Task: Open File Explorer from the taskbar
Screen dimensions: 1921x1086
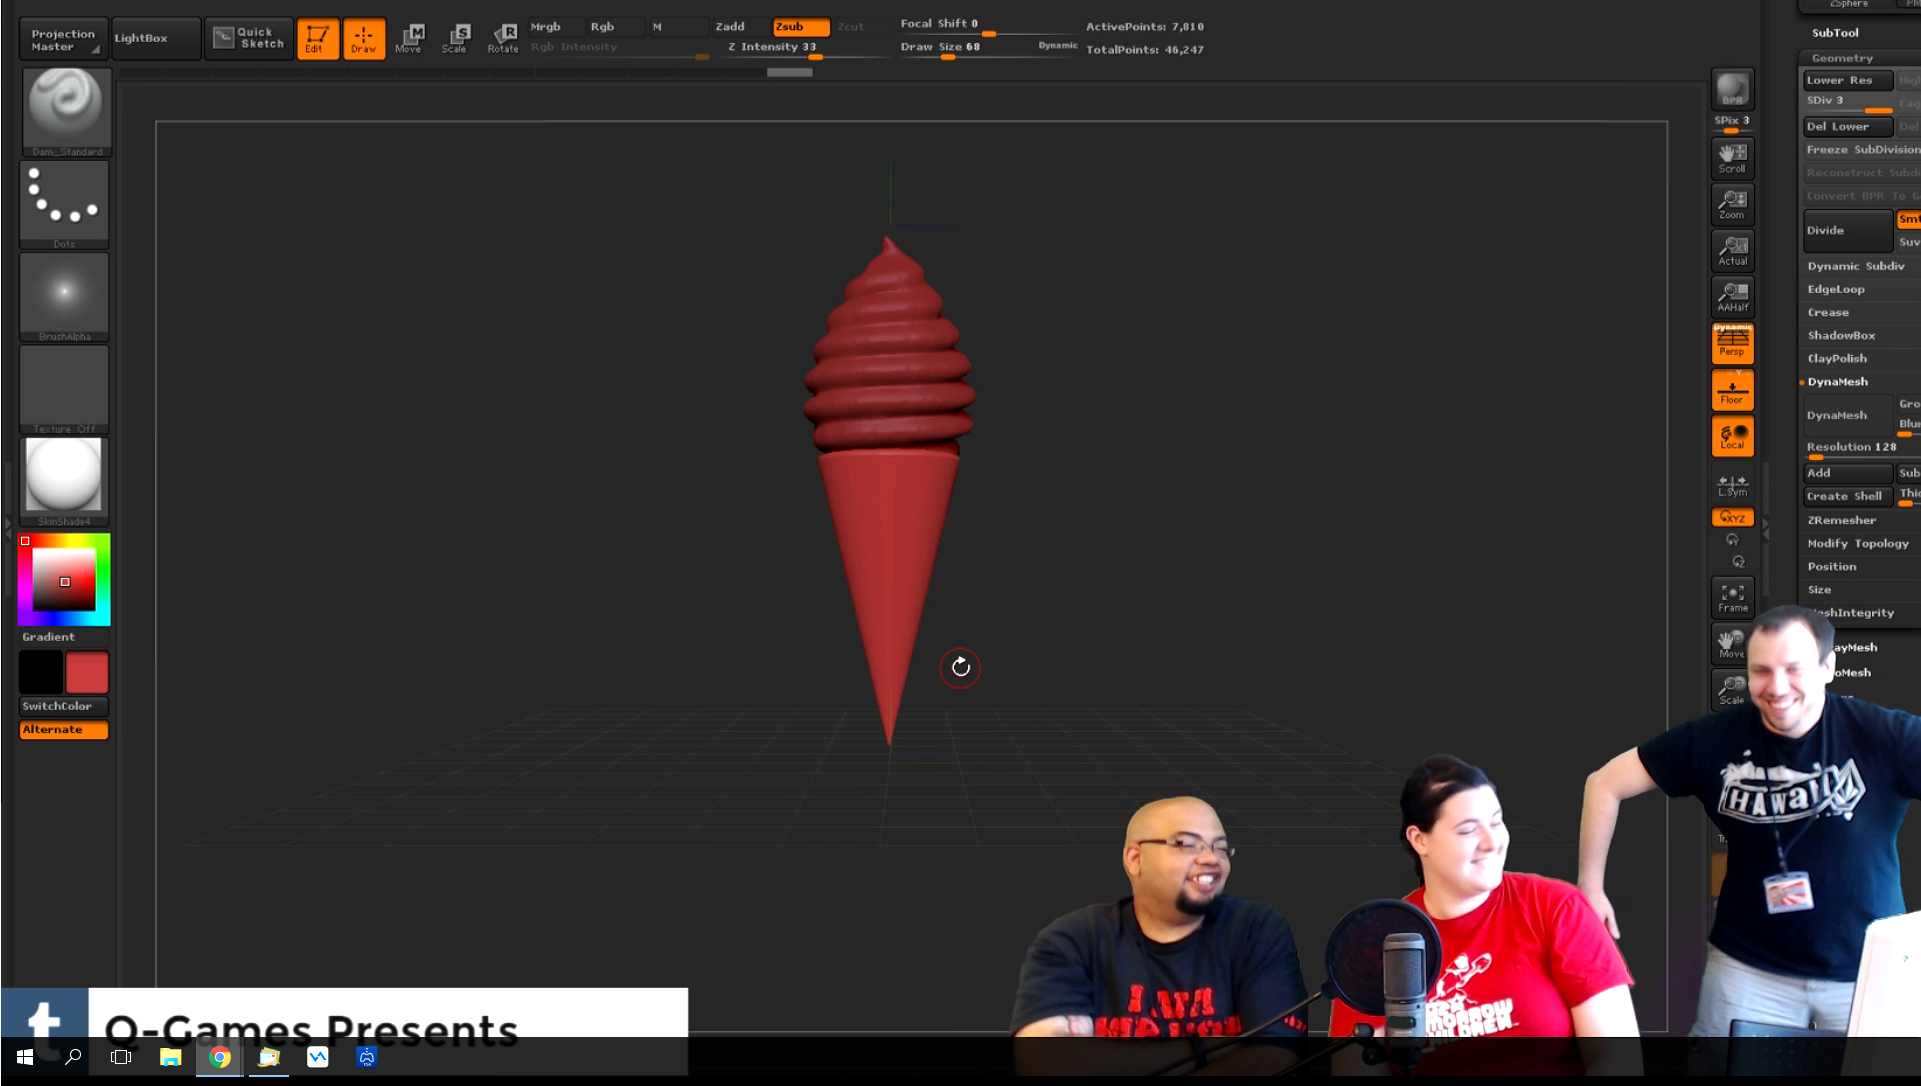Action: (171, 1057)
